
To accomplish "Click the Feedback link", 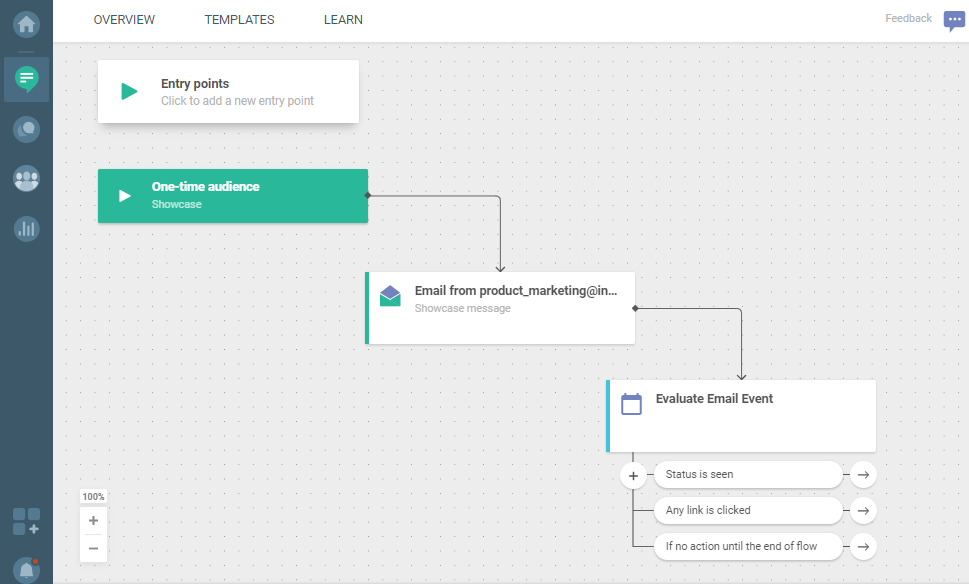I will pyautogui.click(x=908, y=19).
